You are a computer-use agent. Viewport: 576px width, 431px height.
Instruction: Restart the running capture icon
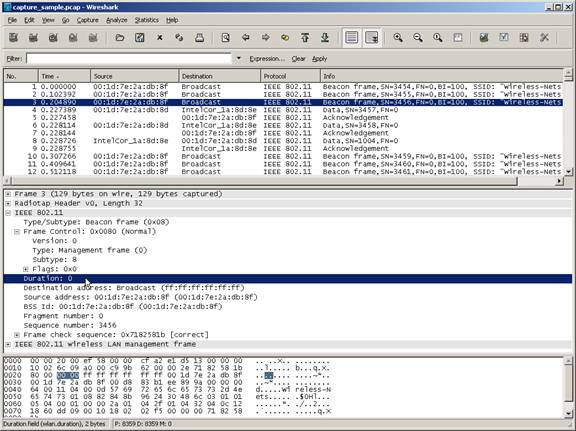[x=93, y=37]
